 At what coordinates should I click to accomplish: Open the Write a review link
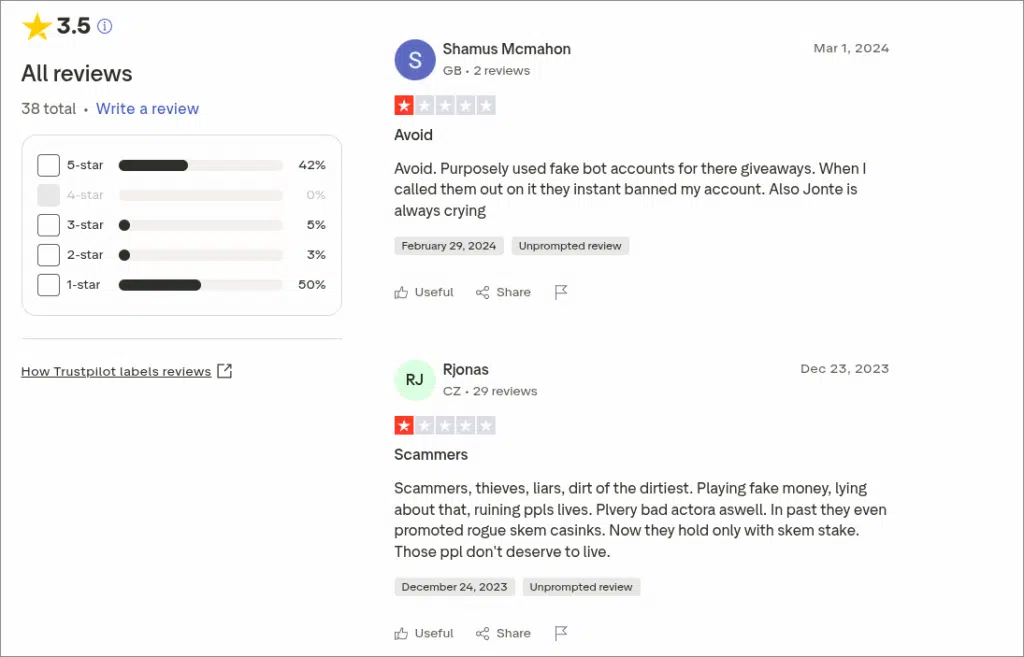click(x=147, y=108)
